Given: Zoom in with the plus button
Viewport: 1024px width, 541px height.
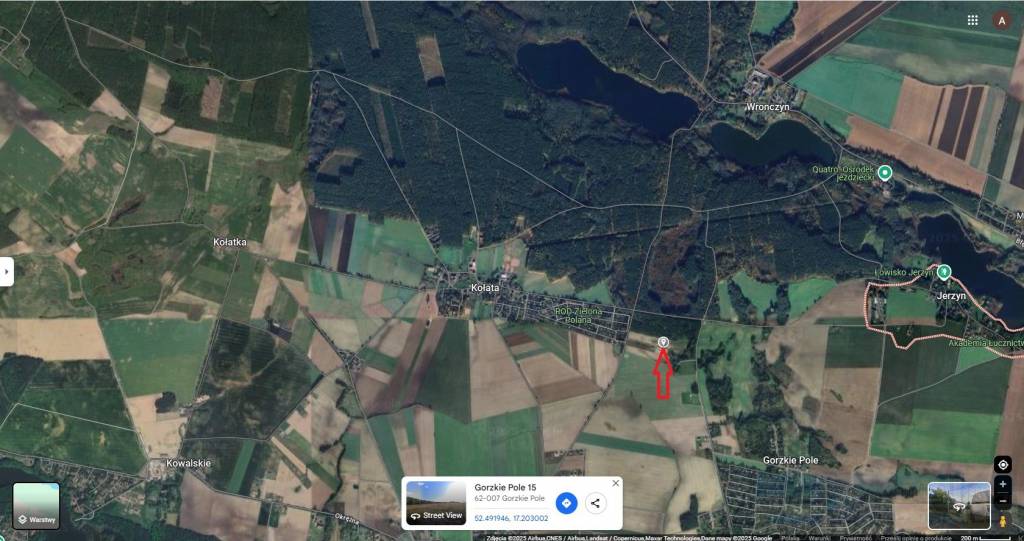Looking at the screenshot, I should click(x=1002, y=484).
